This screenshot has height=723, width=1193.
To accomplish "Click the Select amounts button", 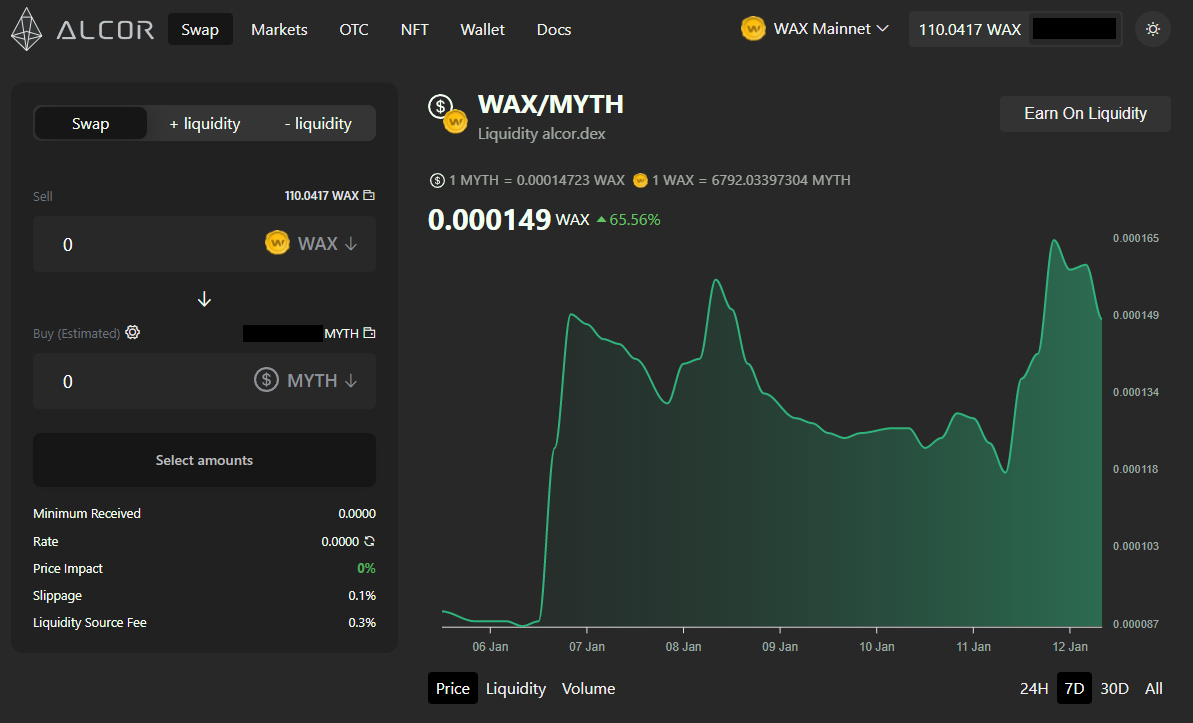I will (x=204, y=460).
